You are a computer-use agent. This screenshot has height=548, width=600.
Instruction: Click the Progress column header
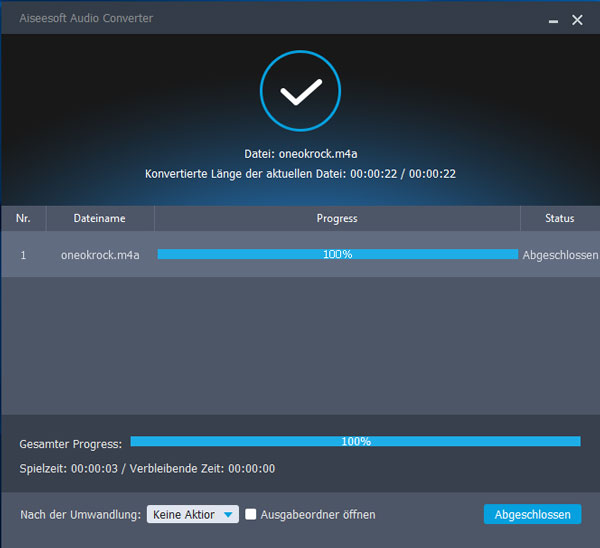[x=337, y=218]
